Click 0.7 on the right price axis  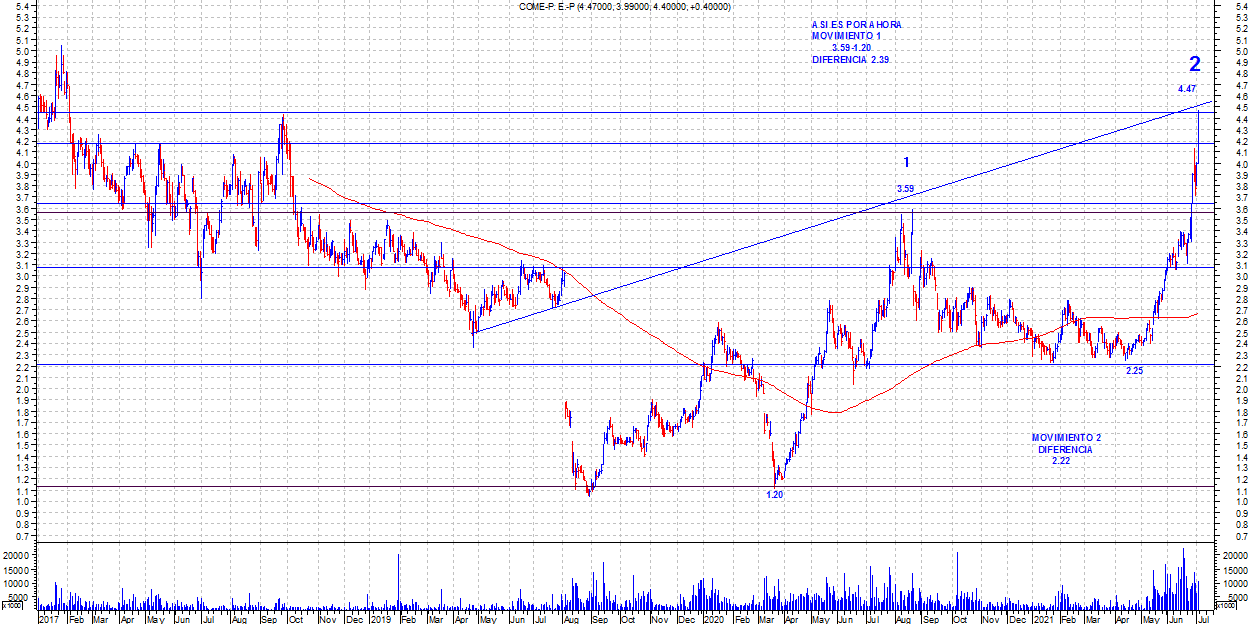[x=1229, y=537]
